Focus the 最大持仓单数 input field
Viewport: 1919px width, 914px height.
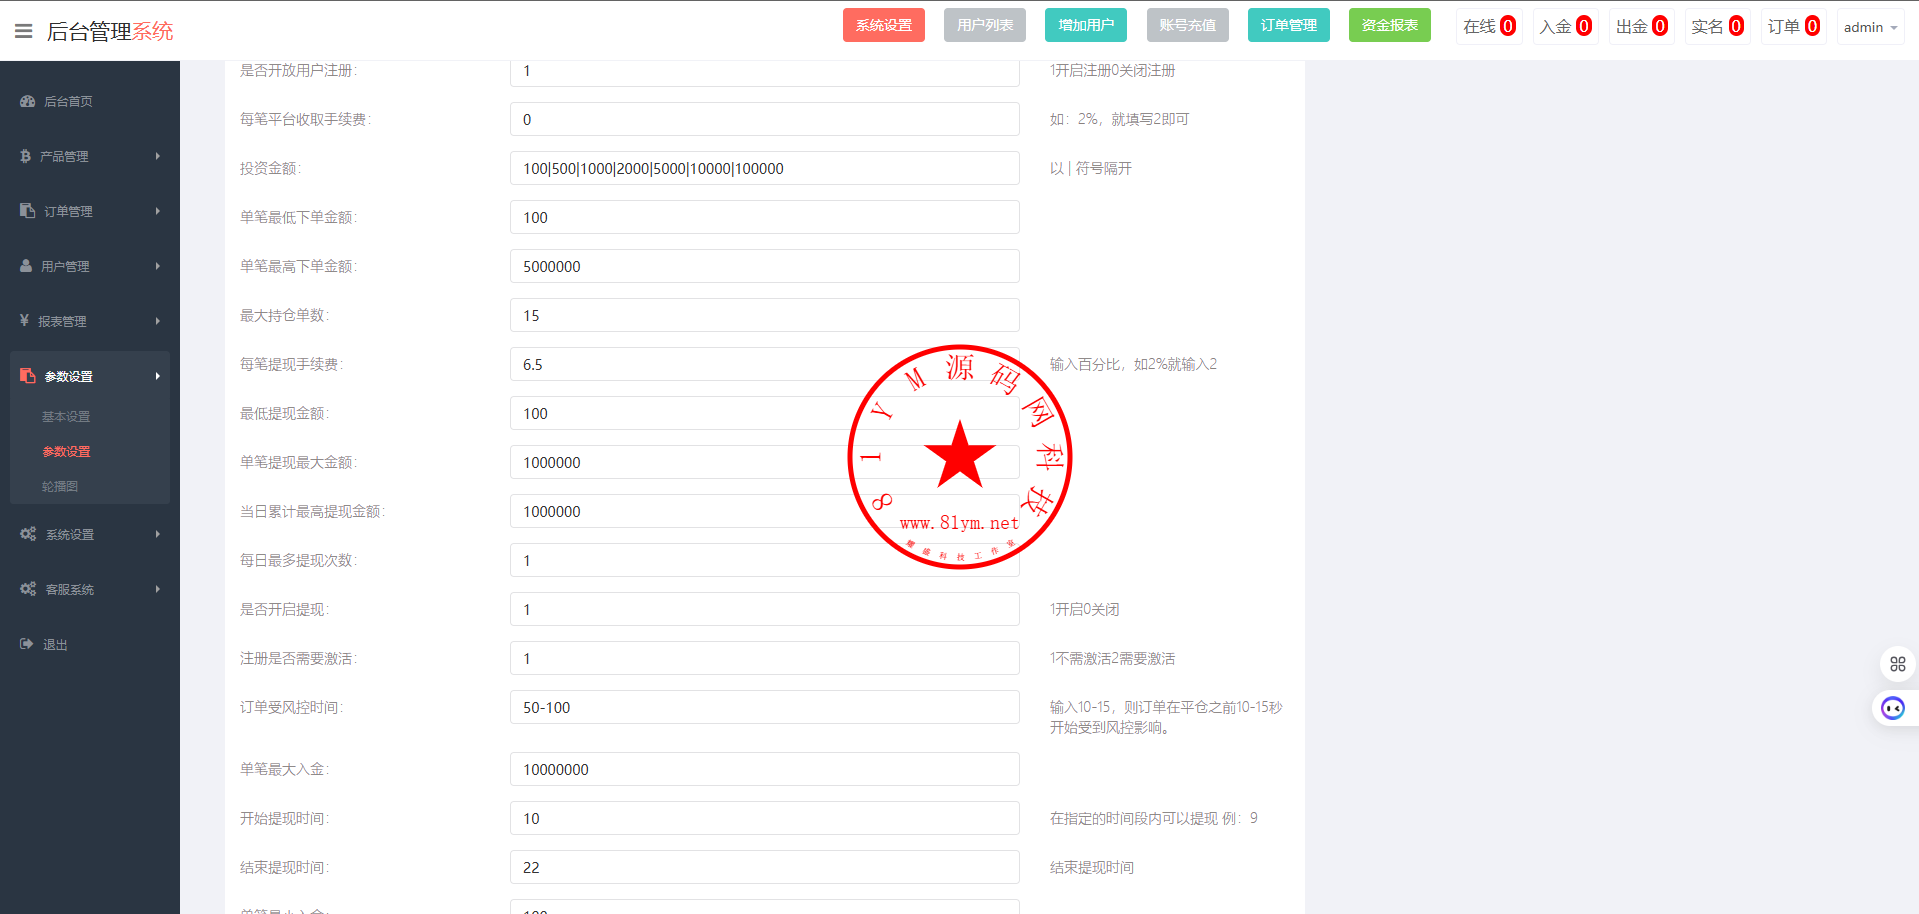click(765, 315)
